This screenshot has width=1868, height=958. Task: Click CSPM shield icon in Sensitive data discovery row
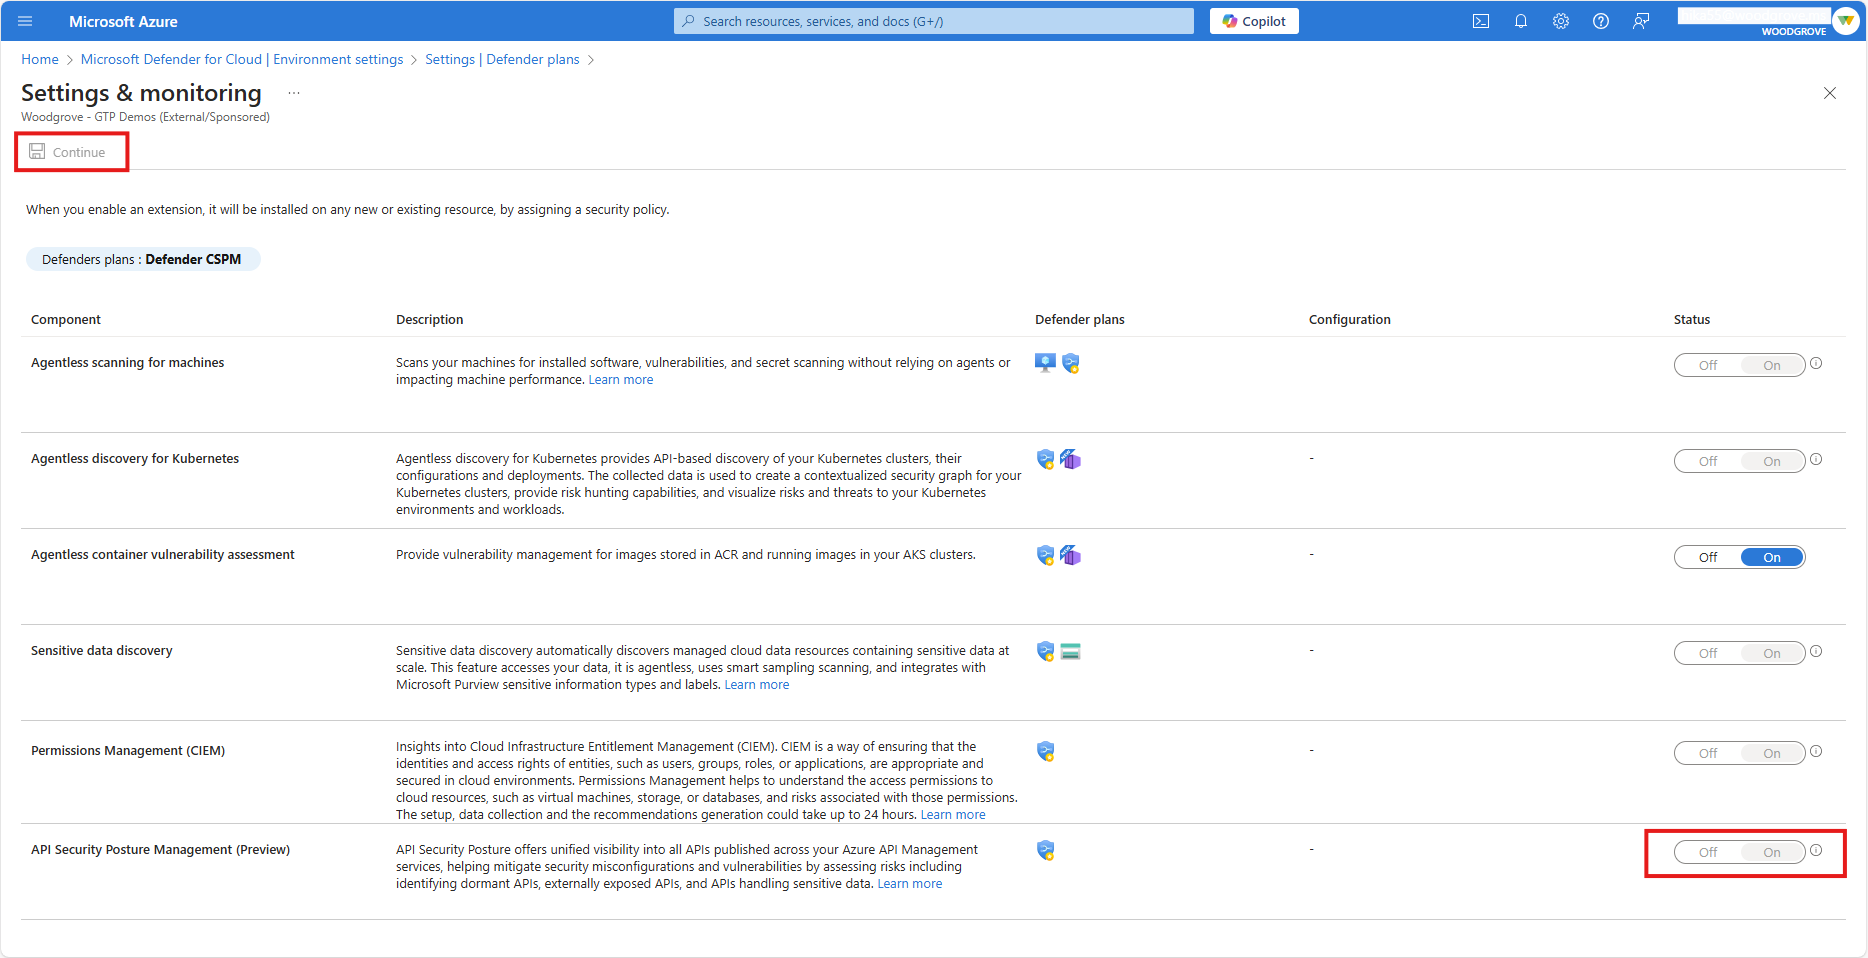click(1045, 651)
